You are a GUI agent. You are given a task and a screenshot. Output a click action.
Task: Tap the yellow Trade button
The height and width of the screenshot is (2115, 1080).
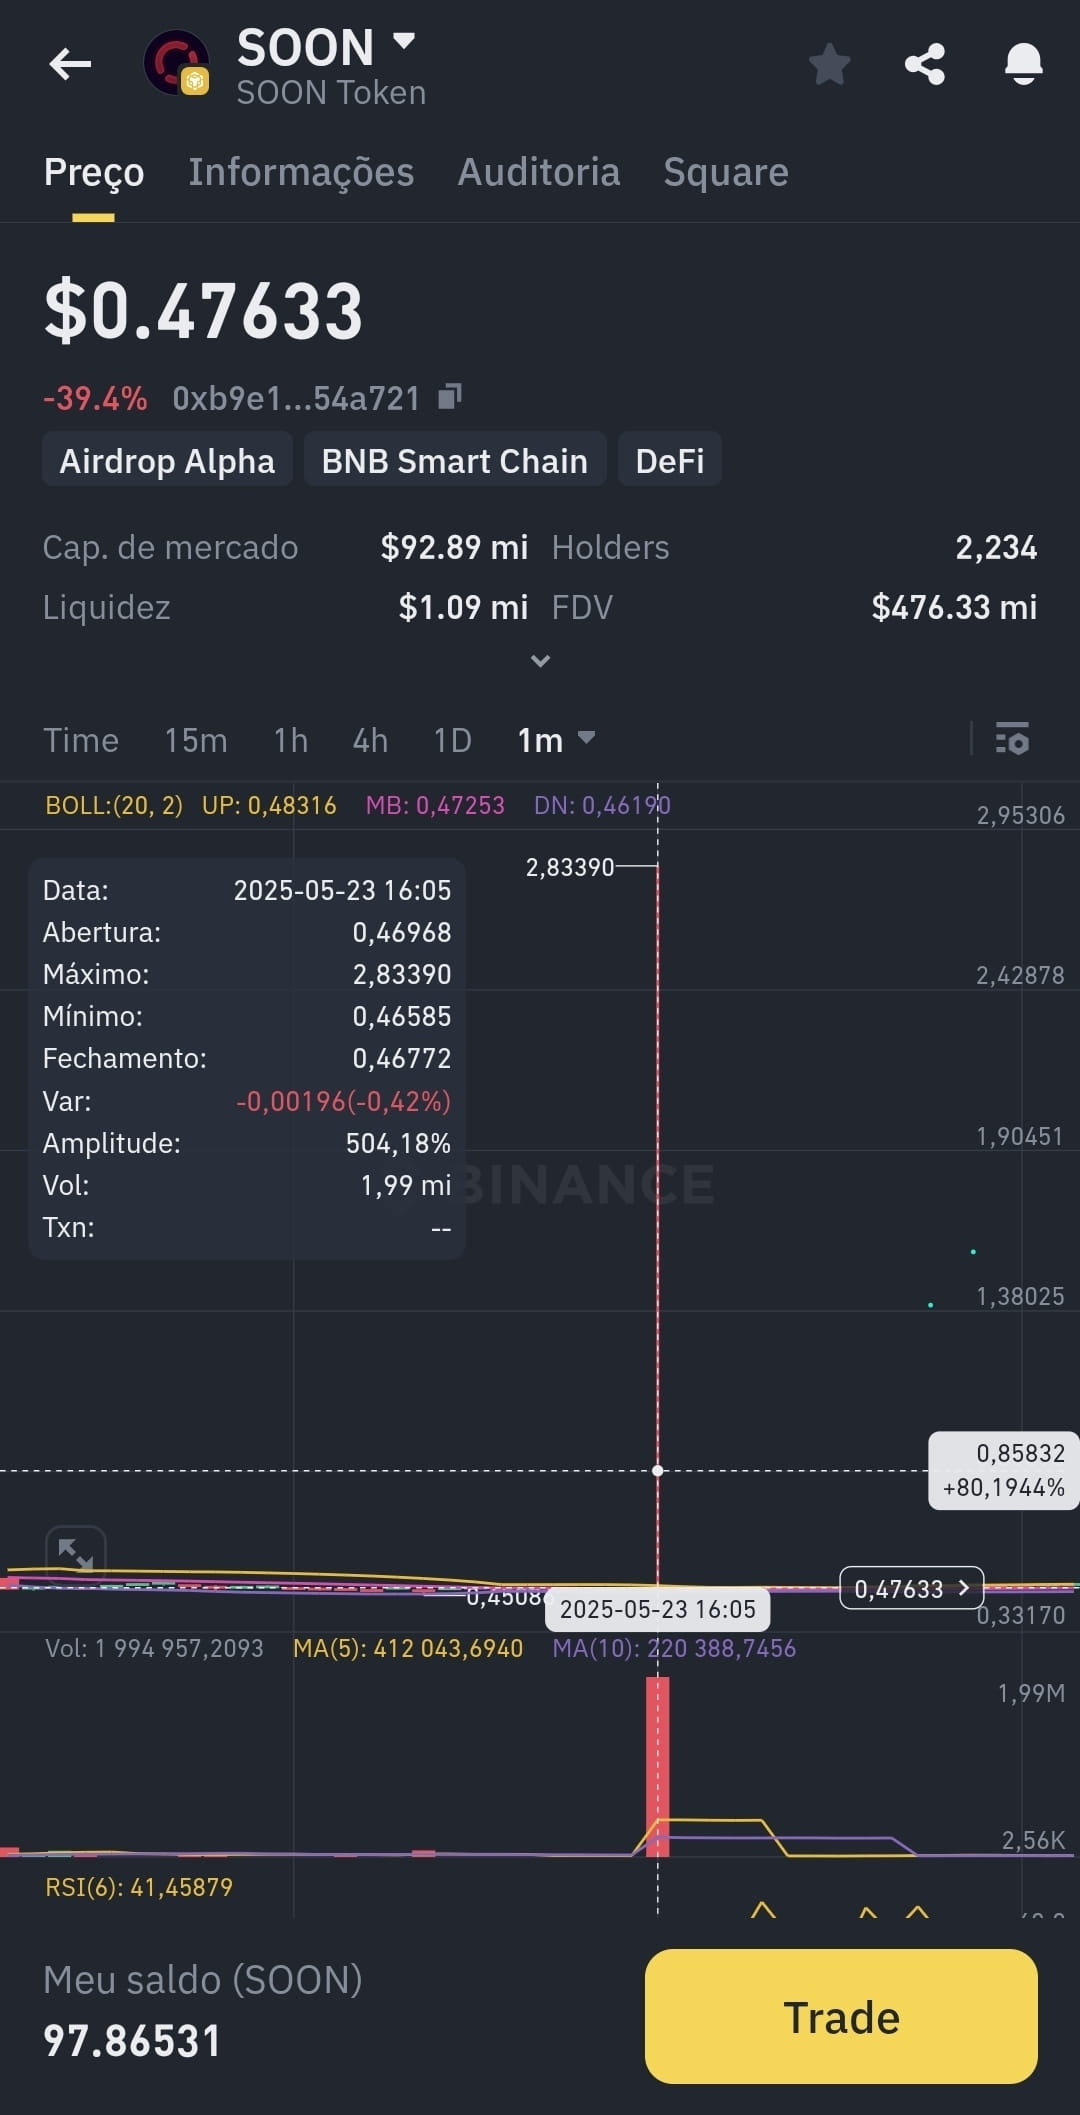click(841, 2017)
